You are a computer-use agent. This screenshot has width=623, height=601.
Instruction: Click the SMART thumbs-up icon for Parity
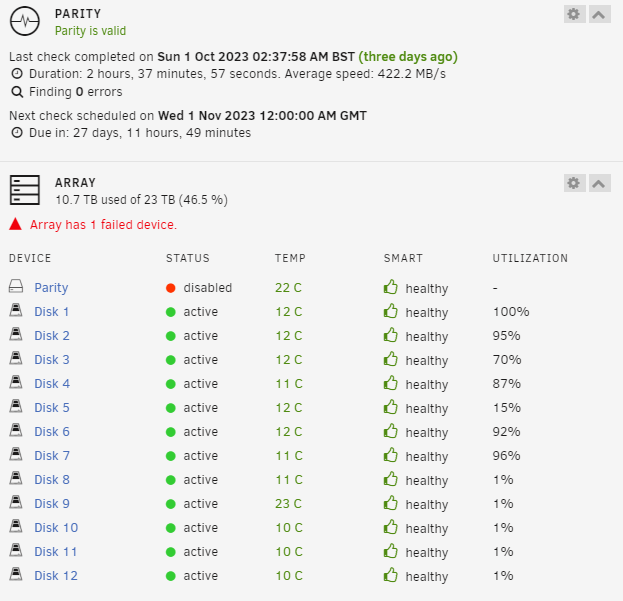(x=391, y=287)
